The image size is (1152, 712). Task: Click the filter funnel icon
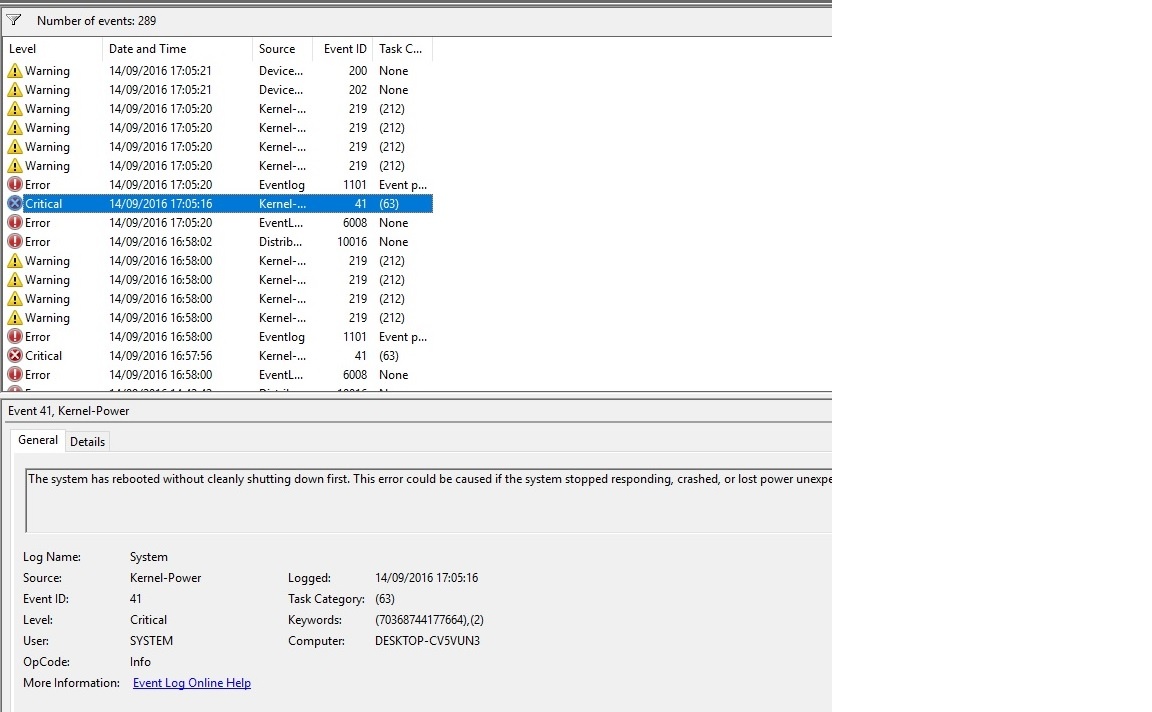point(14,20)
